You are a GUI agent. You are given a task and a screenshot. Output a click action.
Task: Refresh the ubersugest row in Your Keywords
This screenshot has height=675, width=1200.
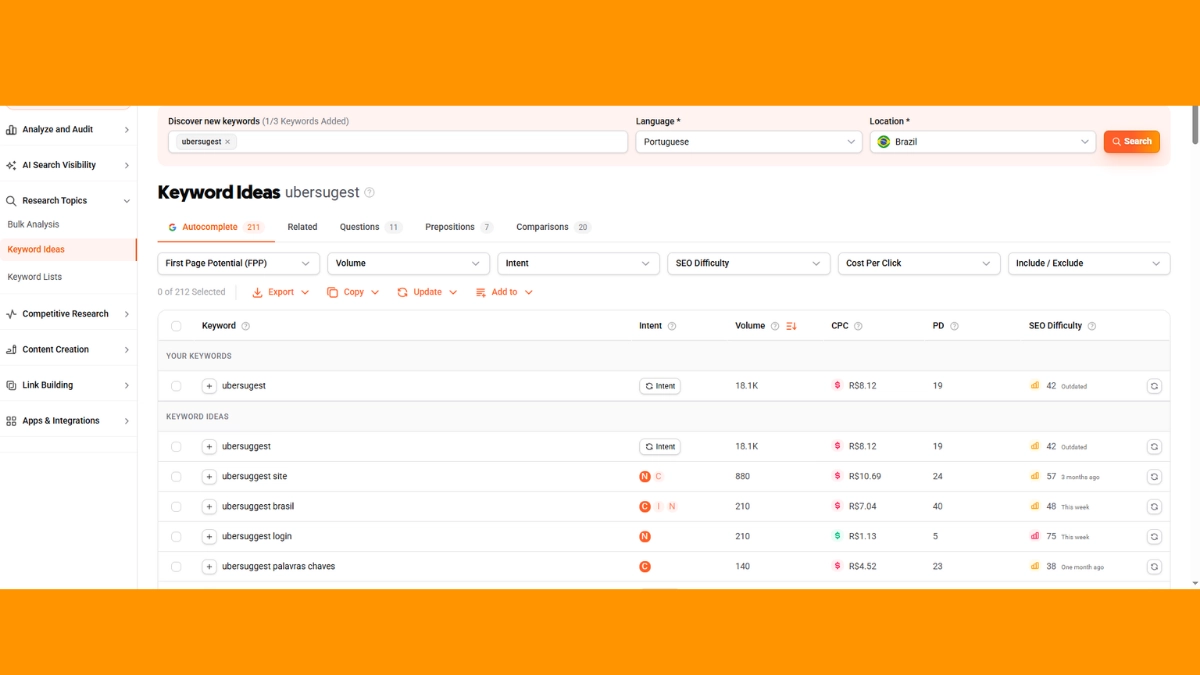click(x=1154, y=386)
